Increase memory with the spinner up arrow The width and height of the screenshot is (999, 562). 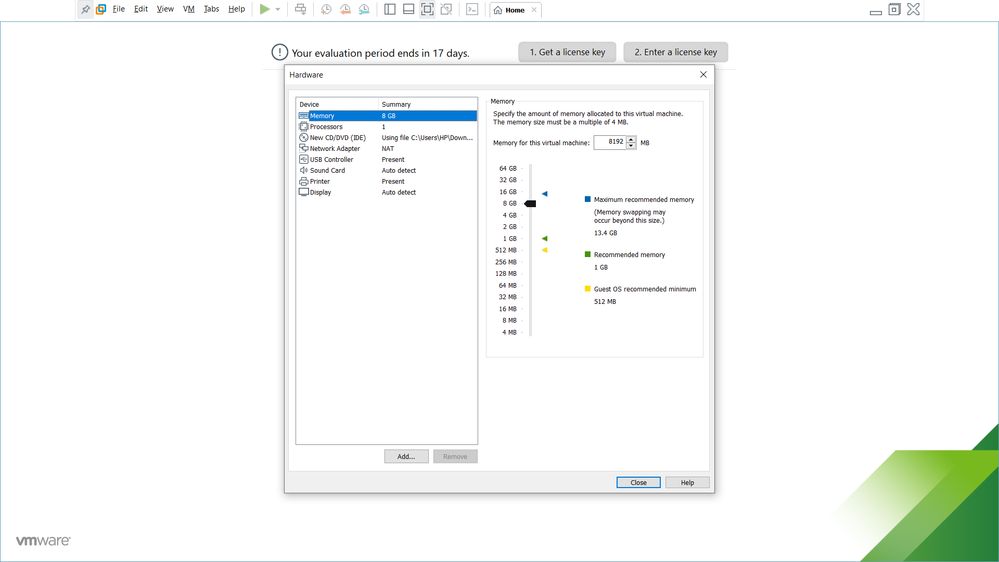point(631,139)
